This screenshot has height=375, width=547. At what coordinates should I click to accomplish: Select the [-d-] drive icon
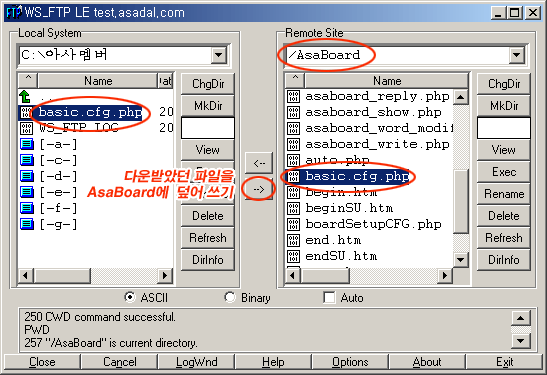click(x=27, y=176)
